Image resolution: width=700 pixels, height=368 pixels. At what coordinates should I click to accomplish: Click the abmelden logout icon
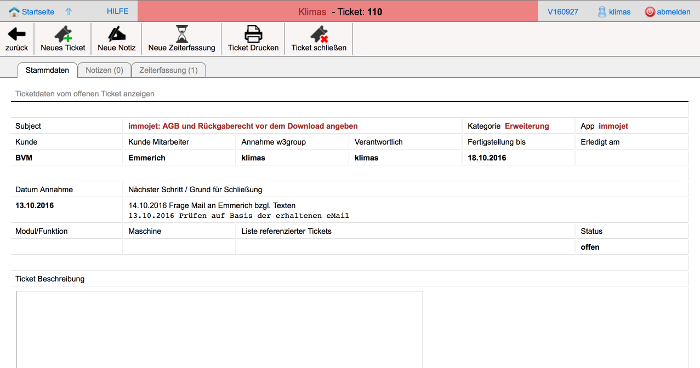pos(650,12)
